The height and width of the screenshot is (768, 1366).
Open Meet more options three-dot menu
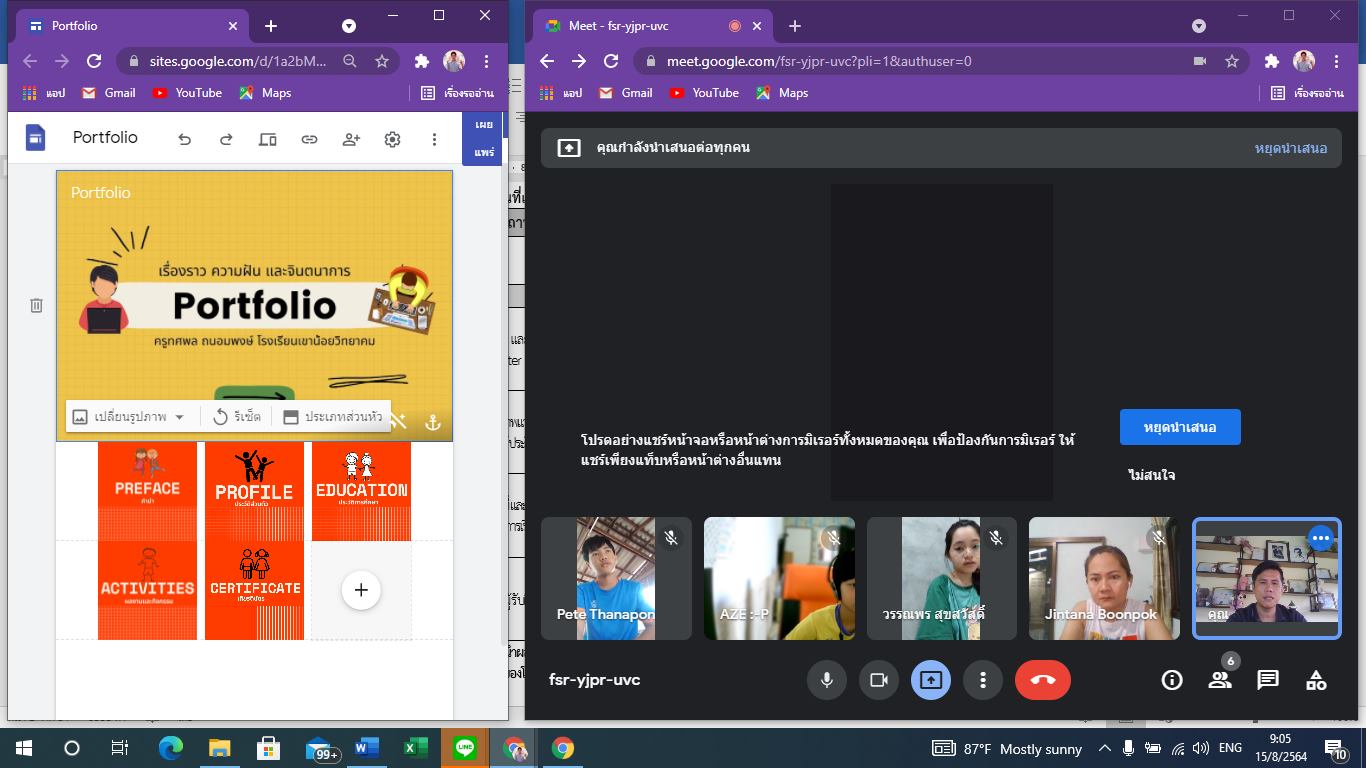tap(983, 680)
